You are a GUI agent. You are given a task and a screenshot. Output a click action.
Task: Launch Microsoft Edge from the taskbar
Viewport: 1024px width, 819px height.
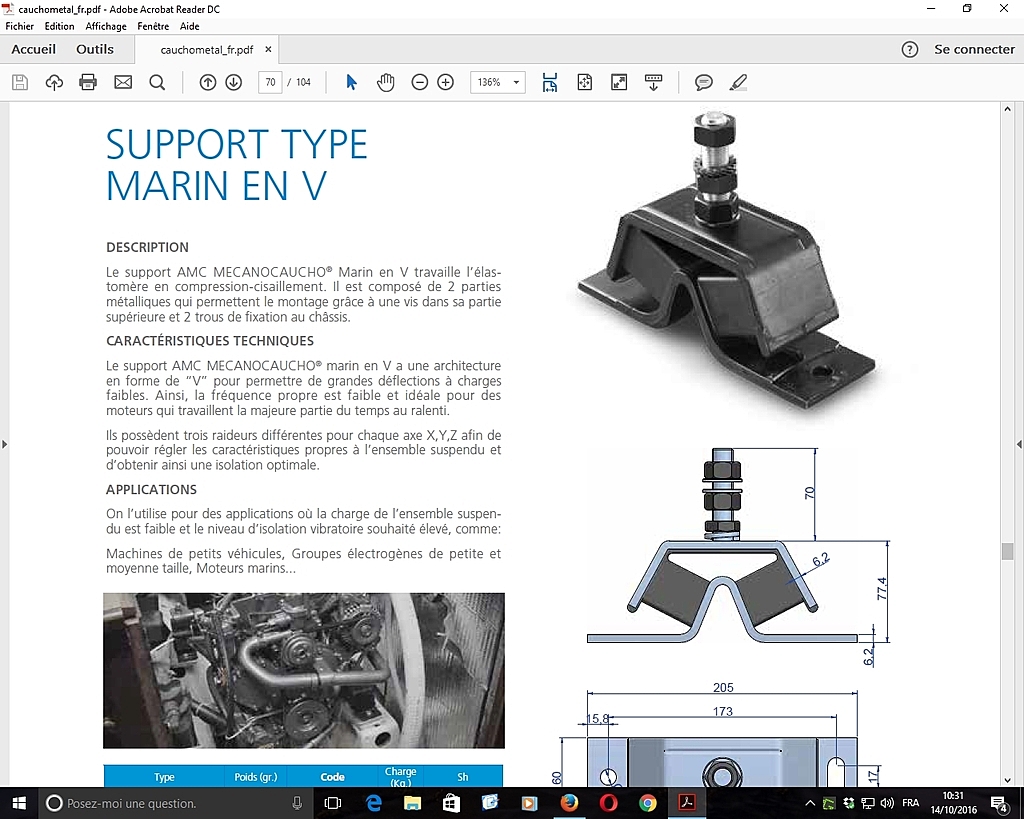click(x=374, y=803)
